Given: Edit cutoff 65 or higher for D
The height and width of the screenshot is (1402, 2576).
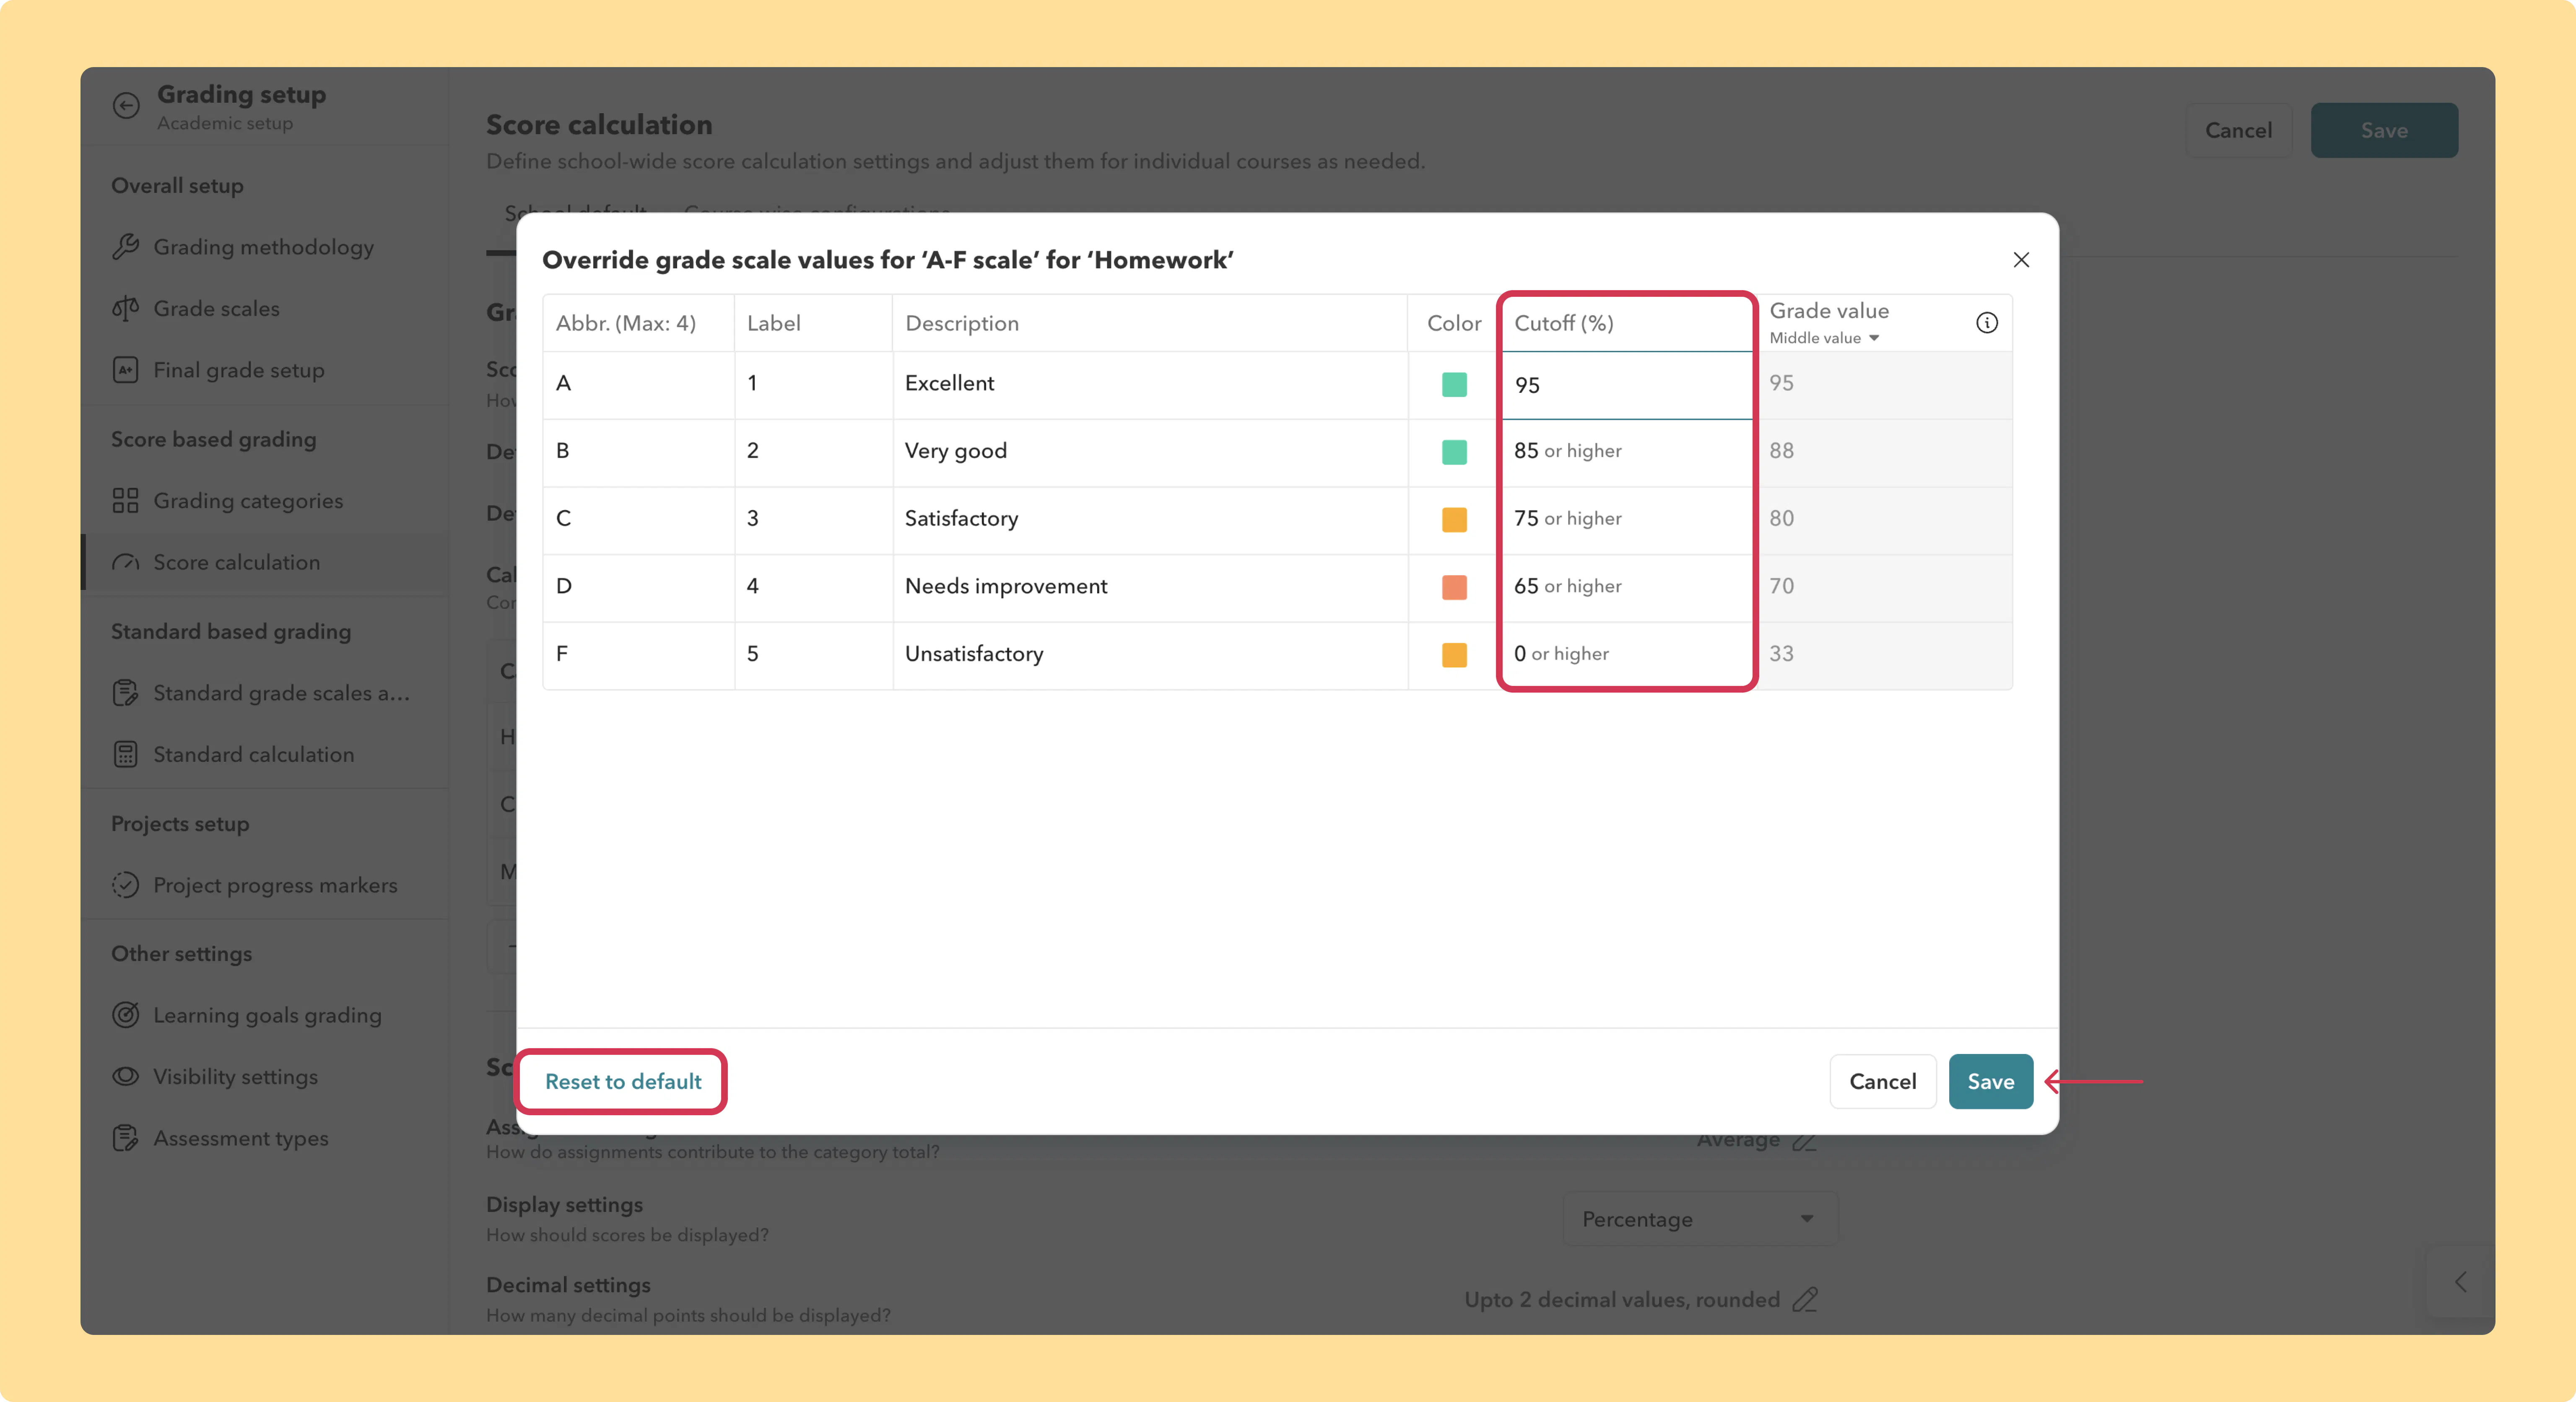Looking at the screenshot, I should point(1627,587).
